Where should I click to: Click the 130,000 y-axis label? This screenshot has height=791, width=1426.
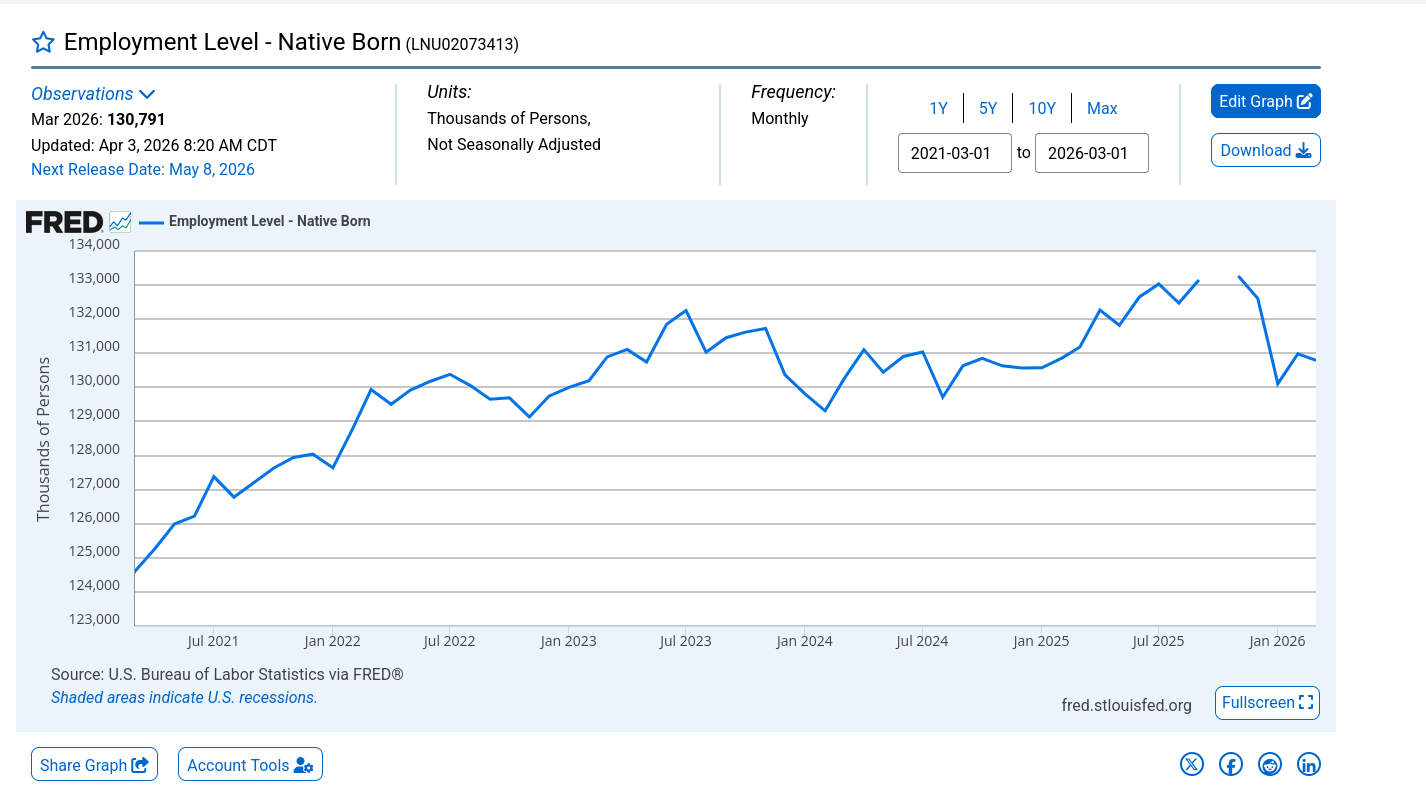click(x=94, y=381)
